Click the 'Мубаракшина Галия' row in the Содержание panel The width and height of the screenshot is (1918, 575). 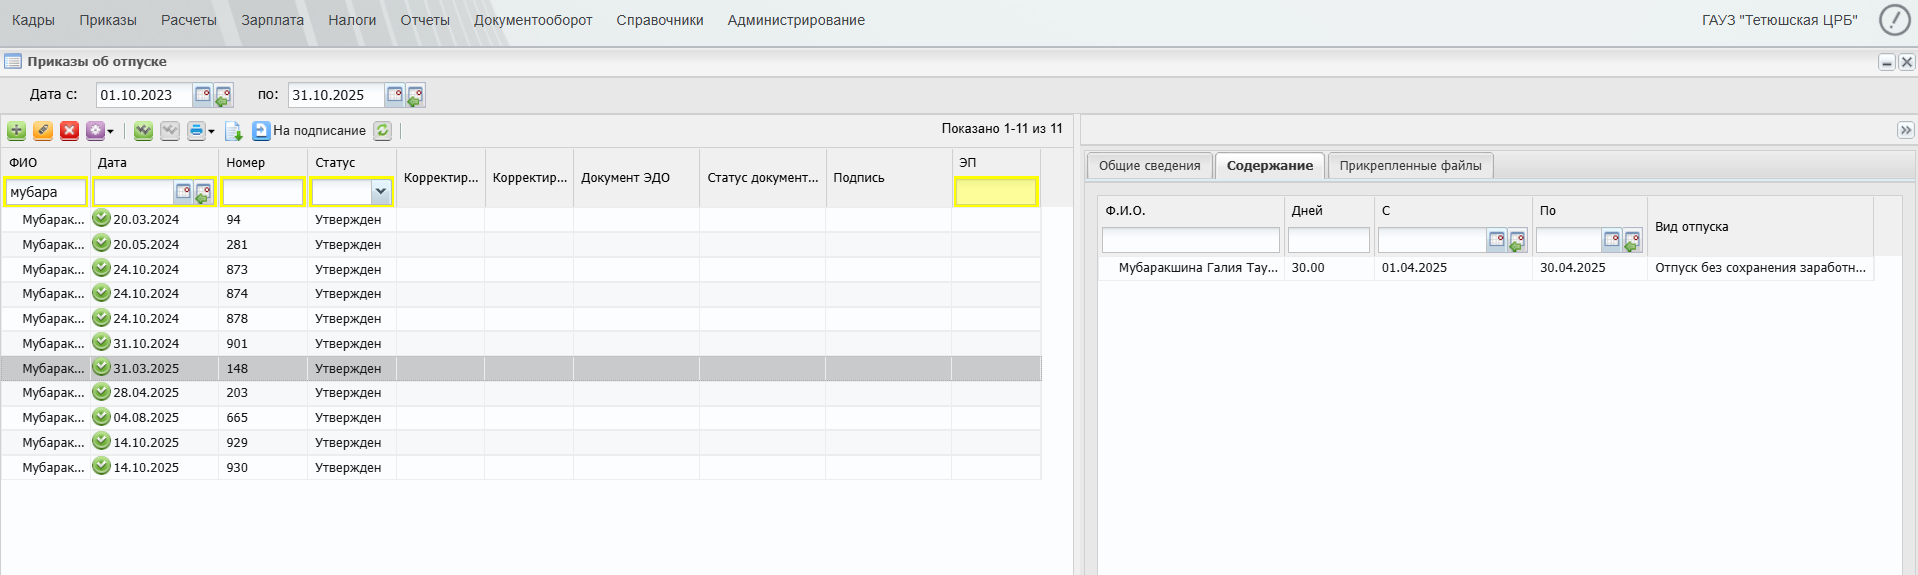(1486, 268)
